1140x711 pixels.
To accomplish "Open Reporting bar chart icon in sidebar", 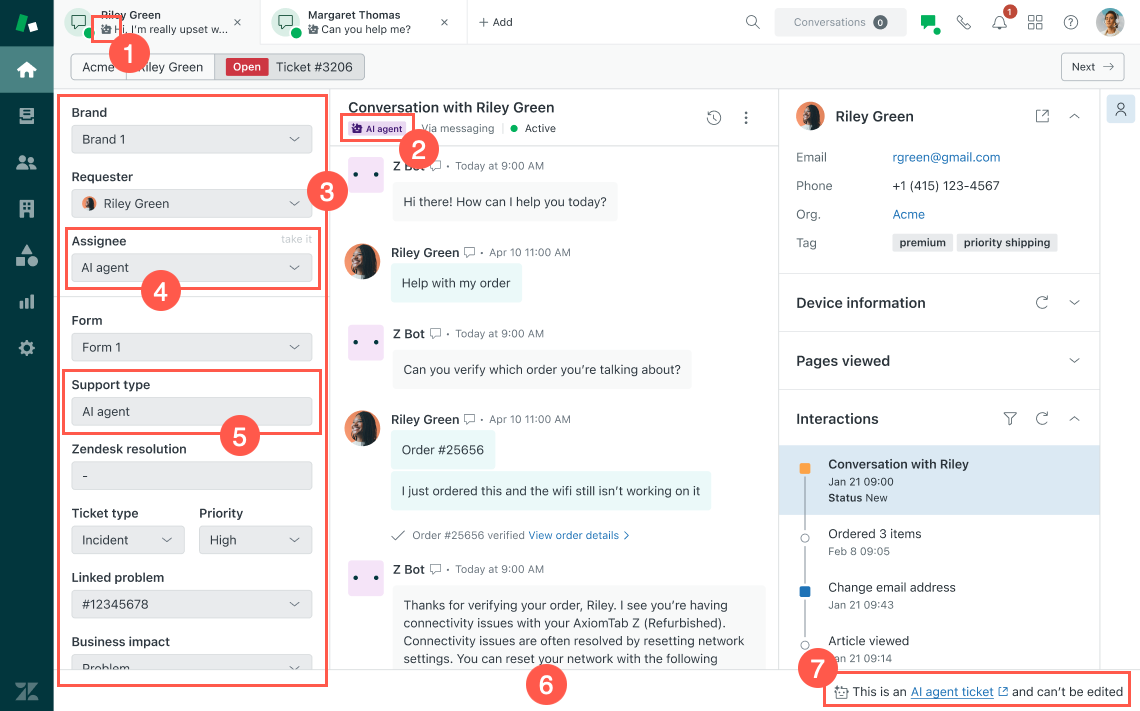I will [x=26, y=302].
